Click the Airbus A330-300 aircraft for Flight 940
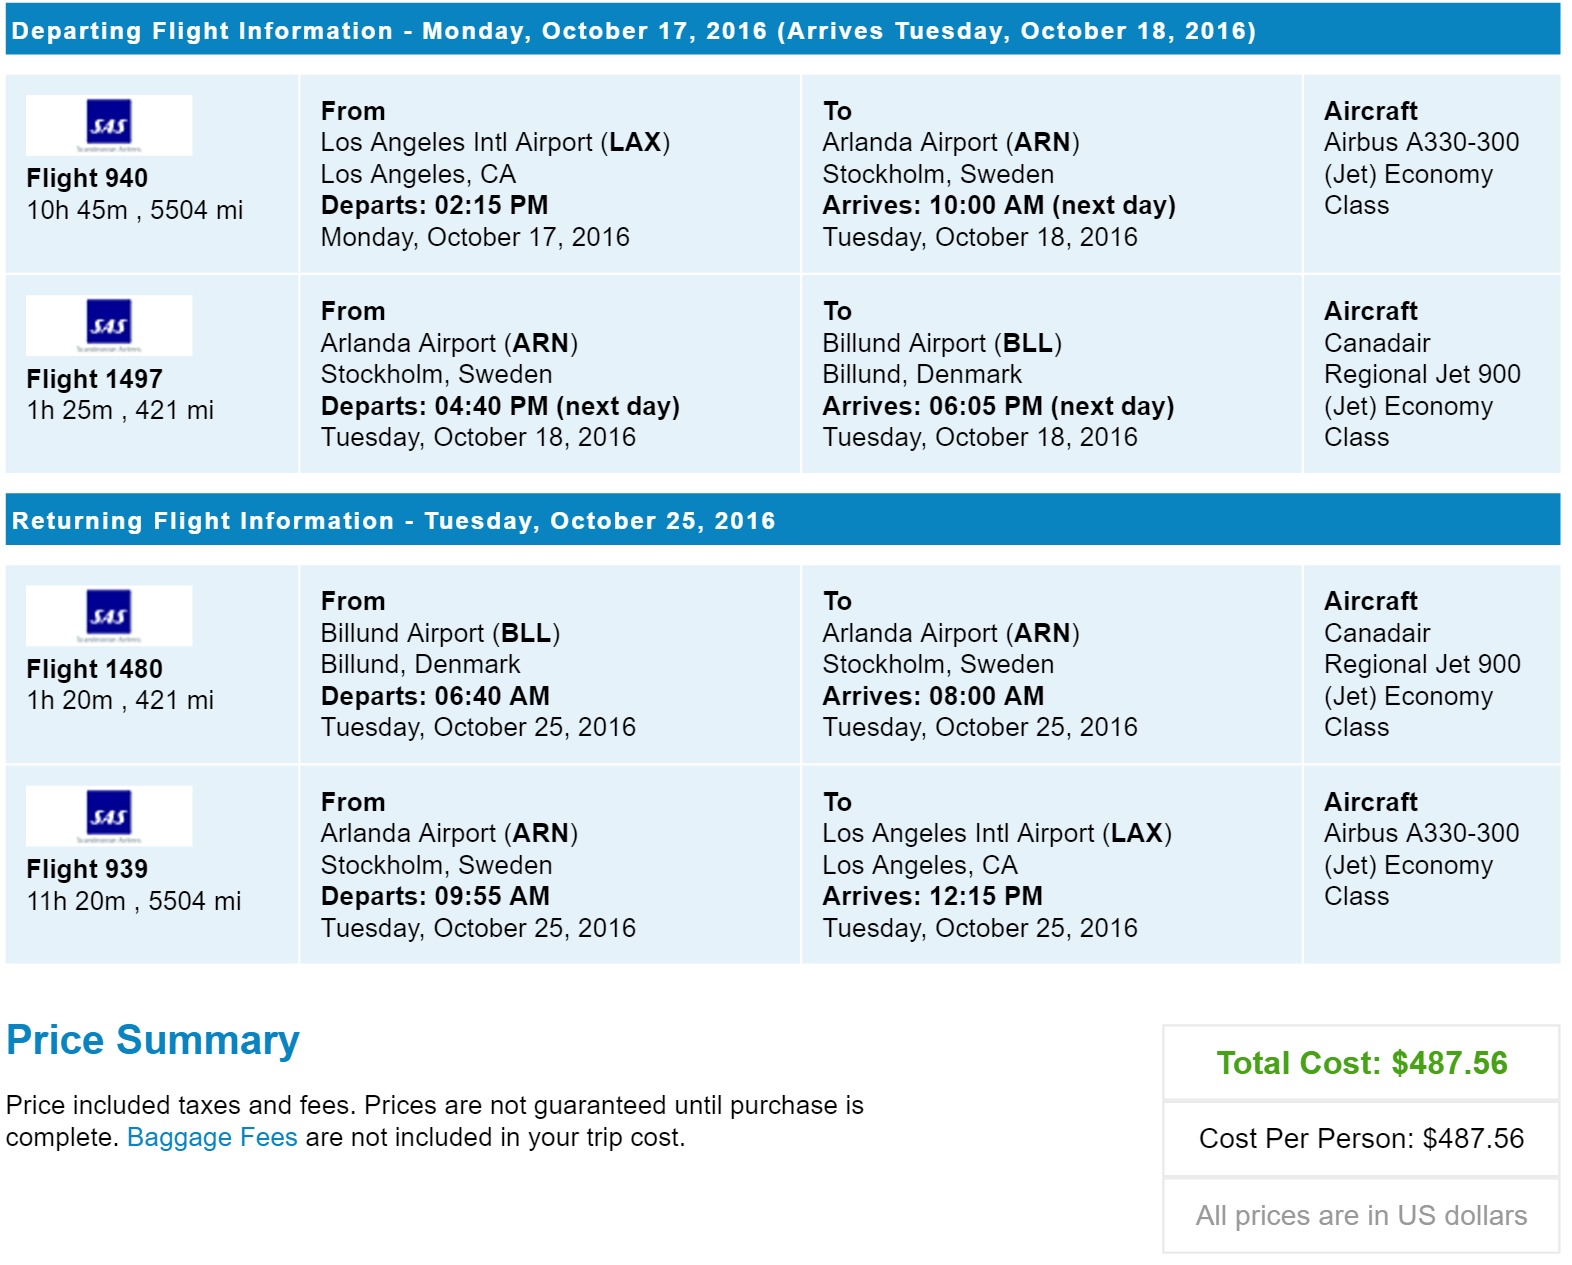The height and width of the screenshot is (1265, 1572). [x=1421, y=142]
